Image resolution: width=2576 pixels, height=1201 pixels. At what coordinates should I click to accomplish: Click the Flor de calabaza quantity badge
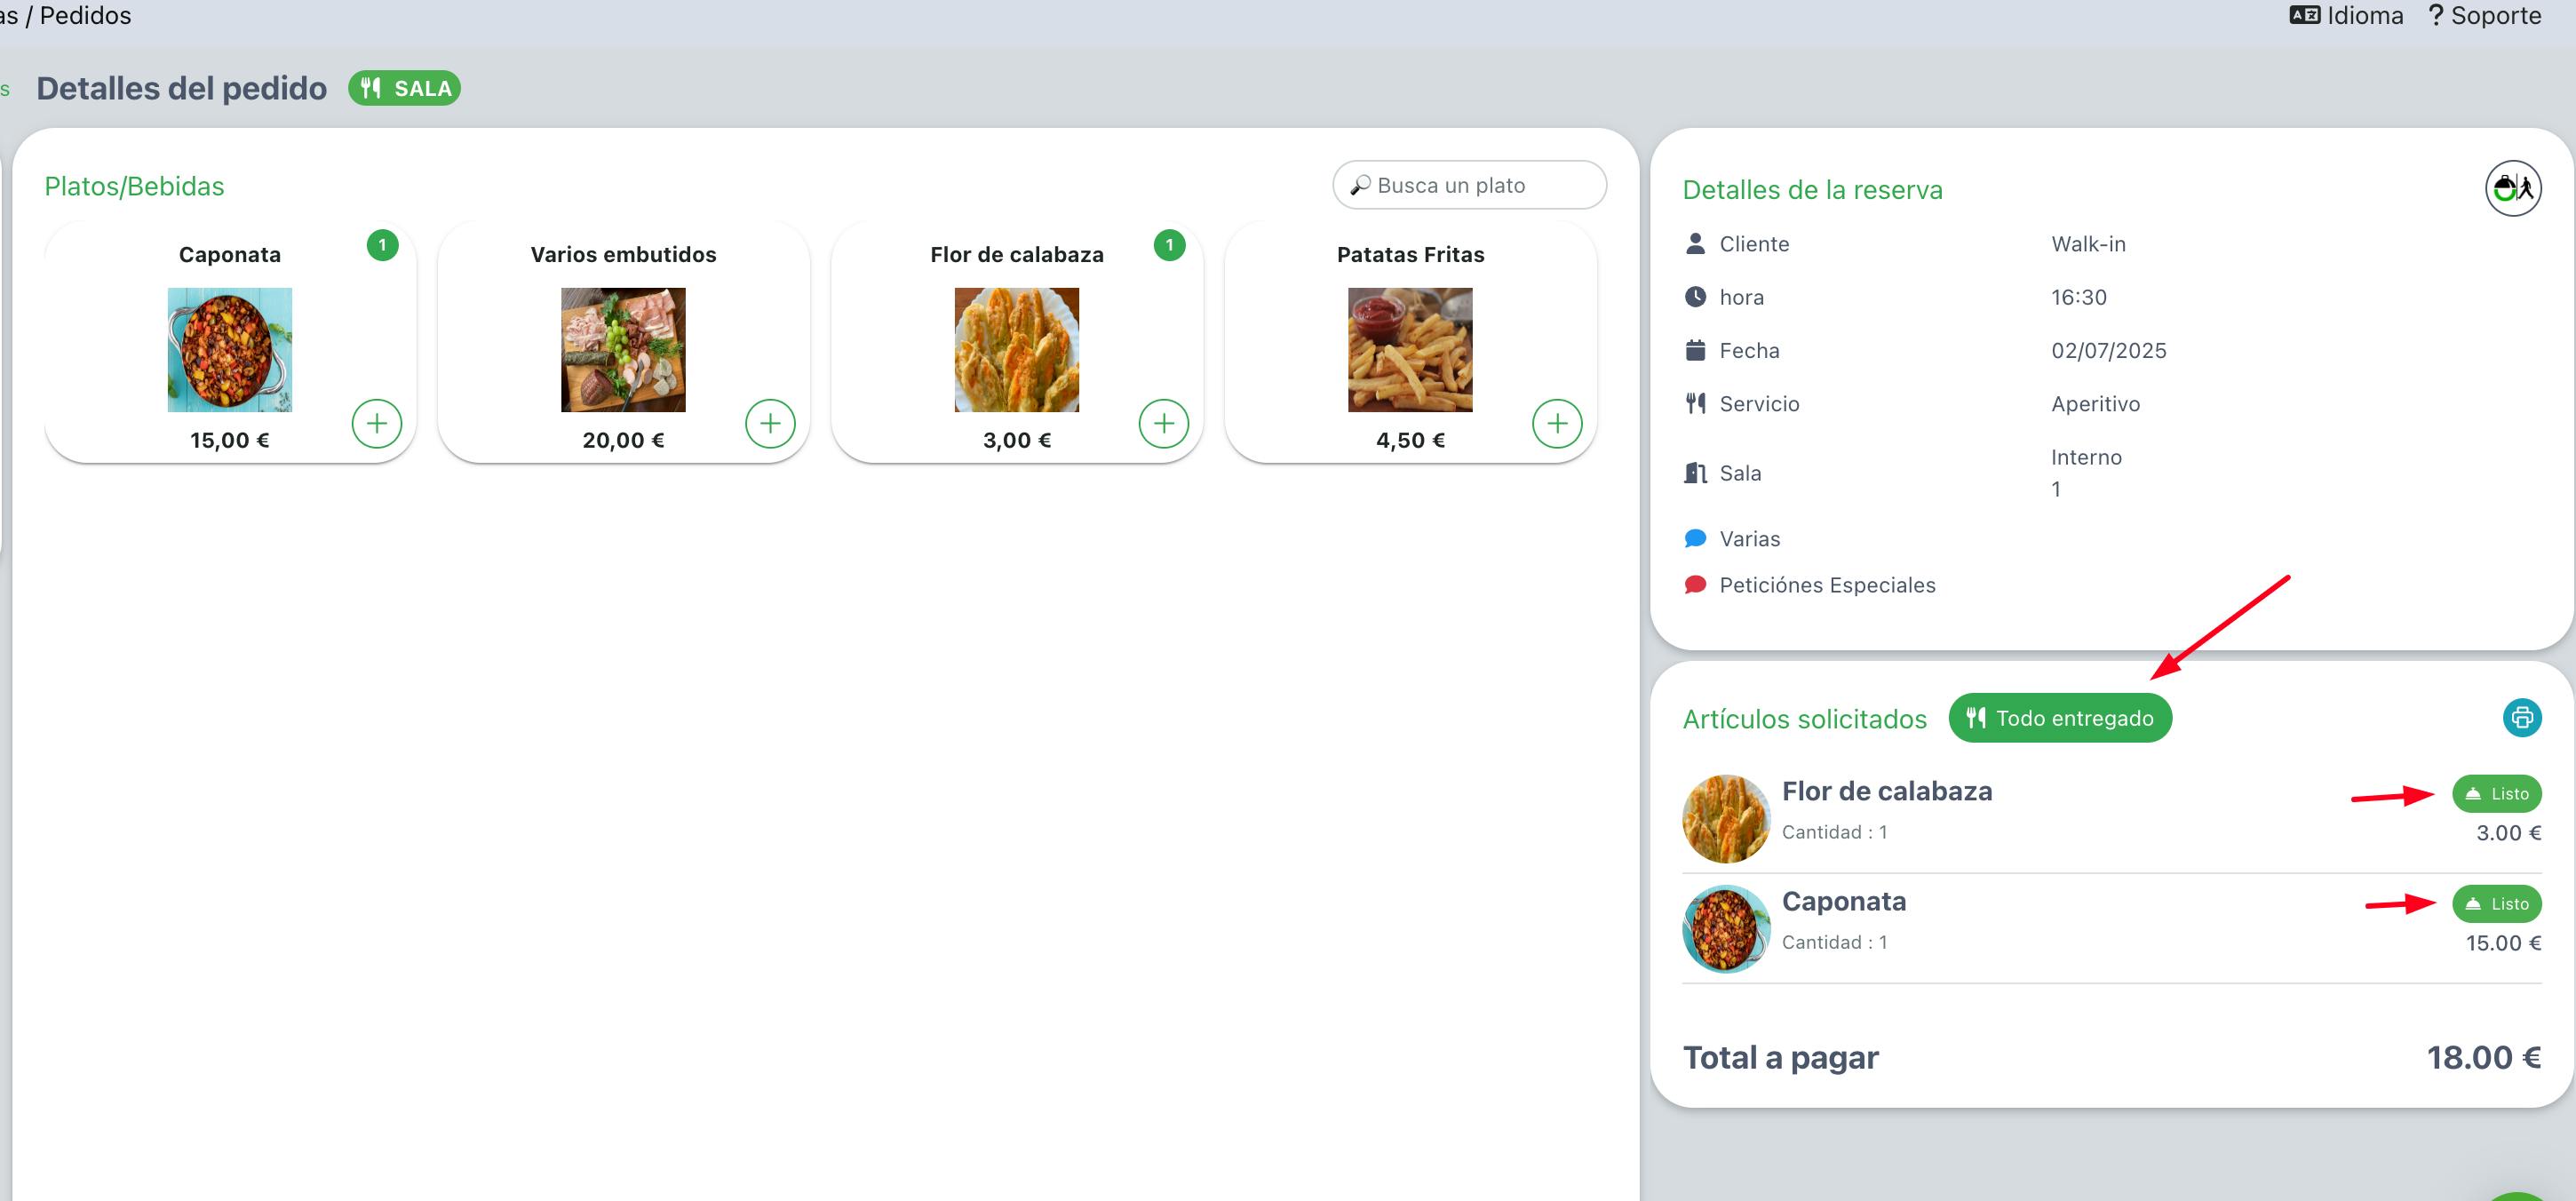[1169, 245]
